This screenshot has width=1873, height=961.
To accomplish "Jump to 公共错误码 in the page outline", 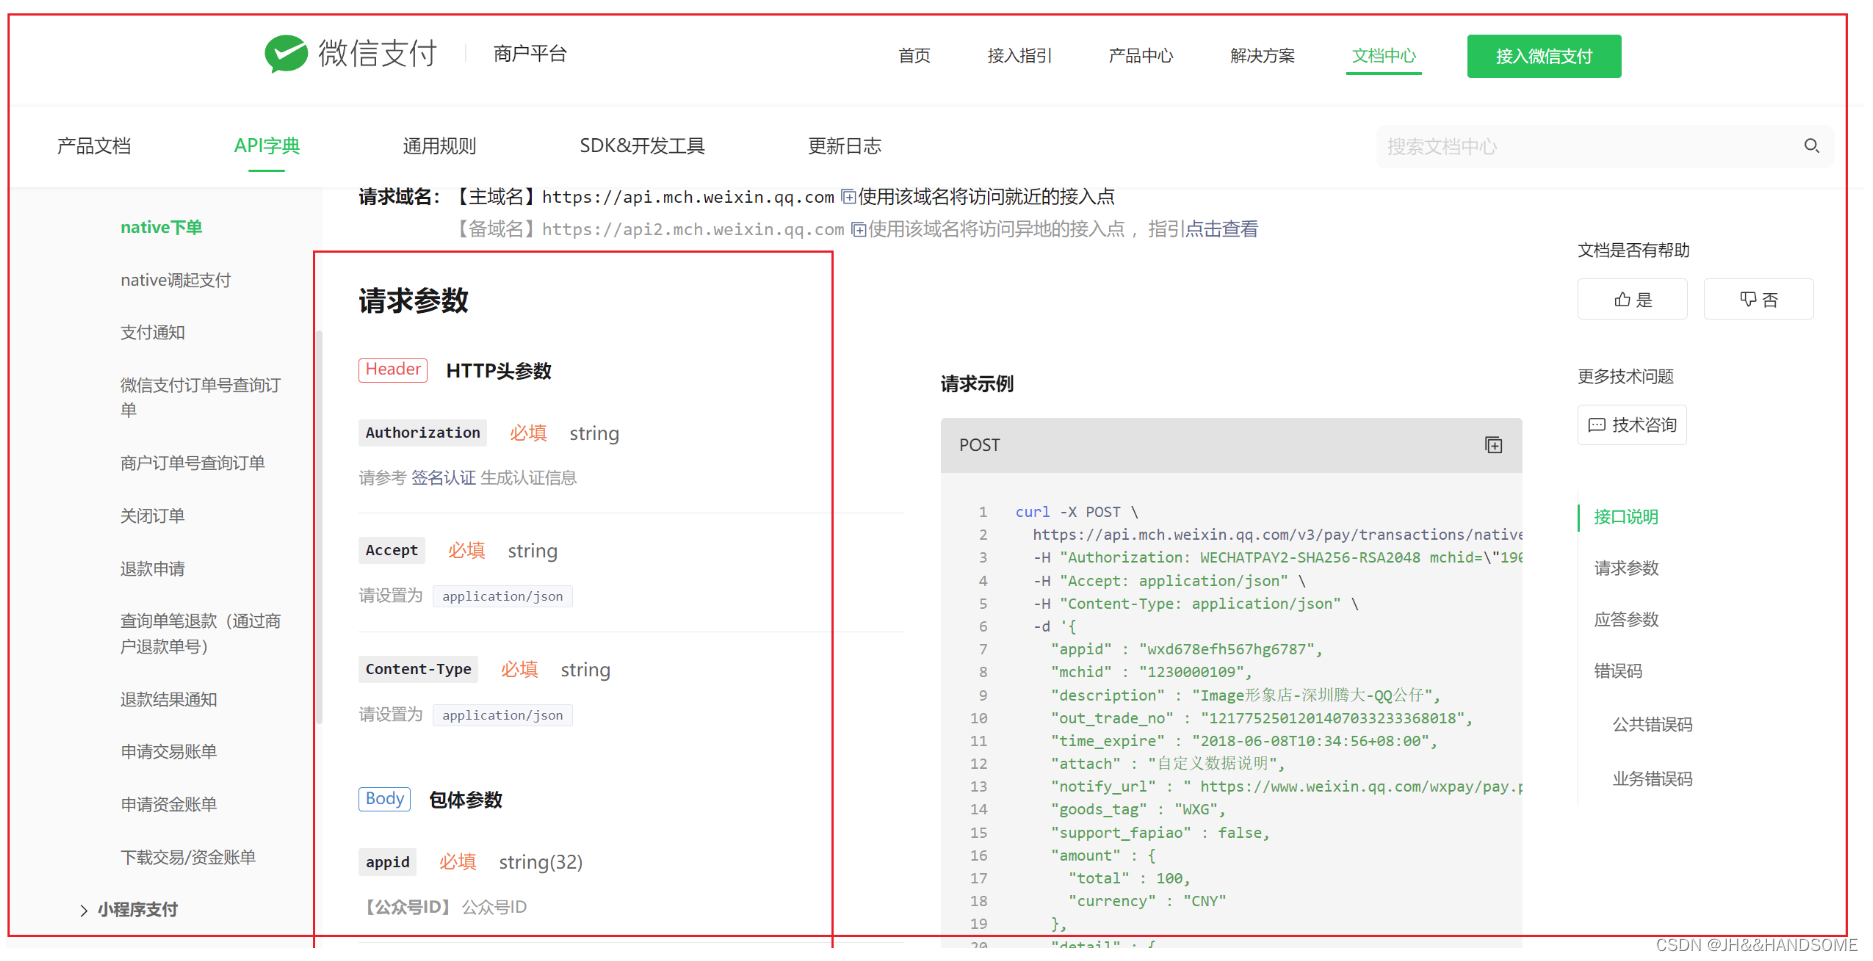I will click(x=1652, y=725).
